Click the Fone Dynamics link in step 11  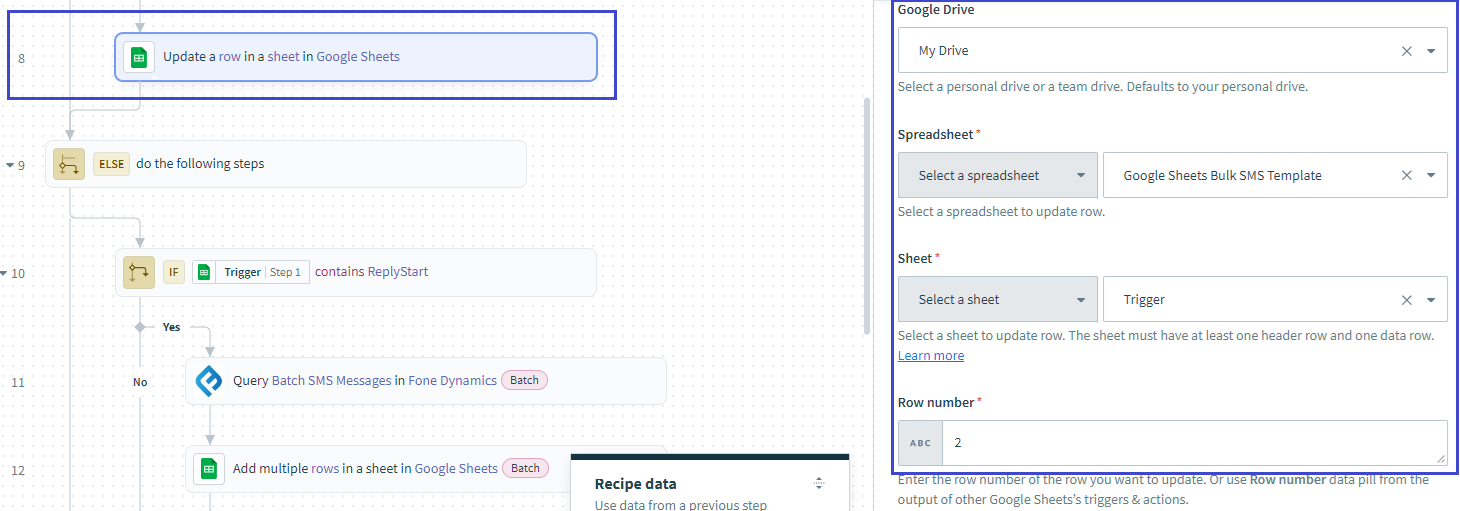coord(452,380)
